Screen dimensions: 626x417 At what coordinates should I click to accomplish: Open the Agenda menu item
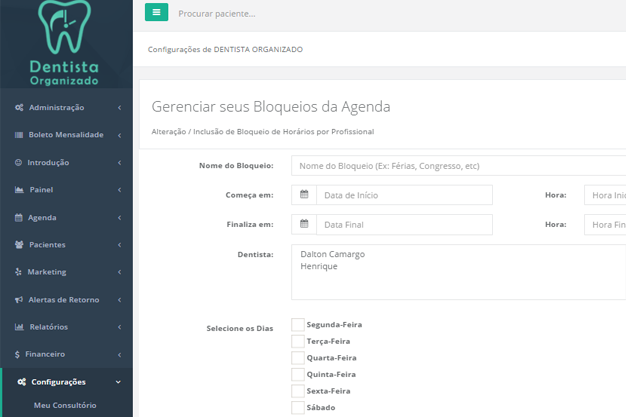66,218
